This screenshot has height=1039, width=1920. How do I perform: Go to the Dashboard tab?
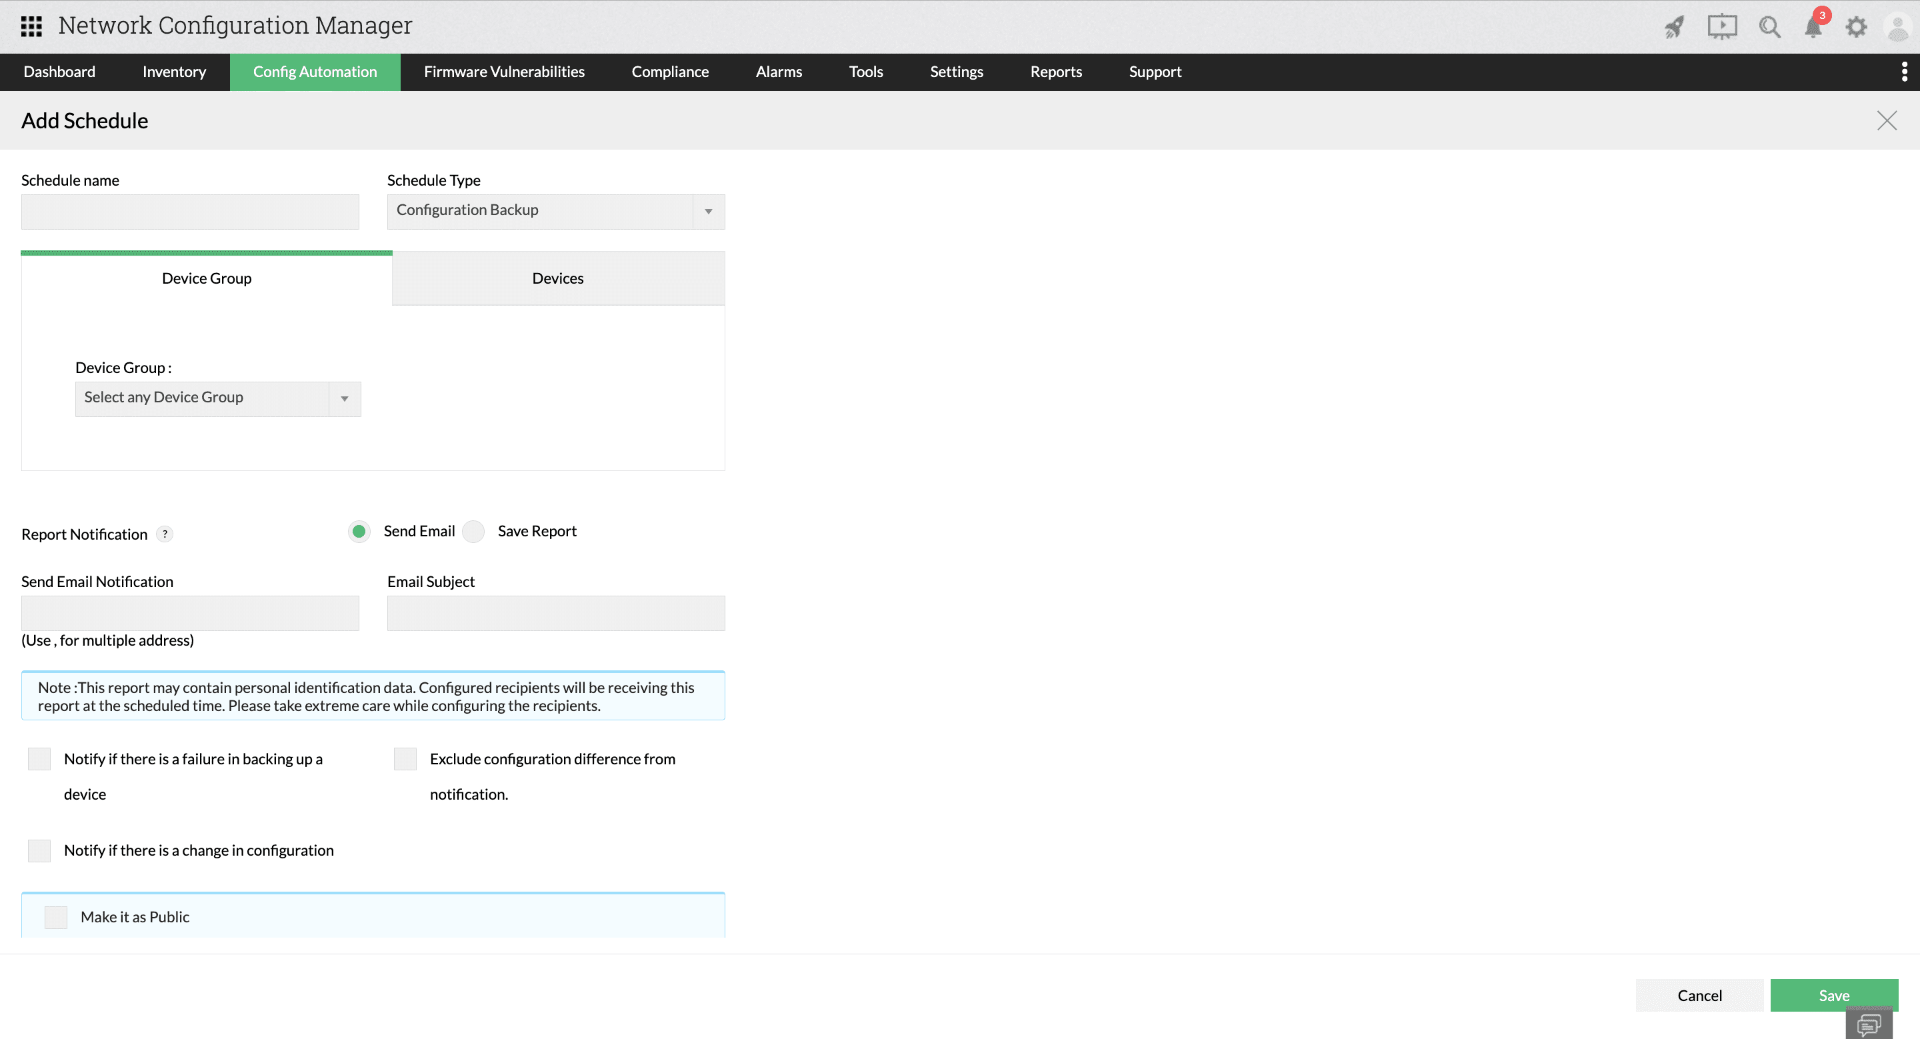pos(60,72)
